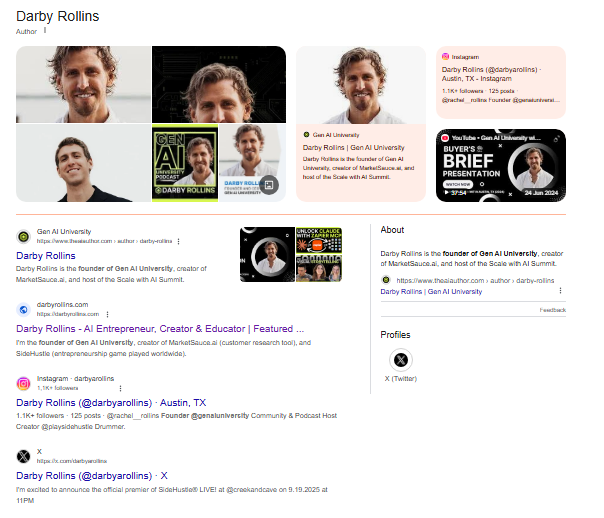Open three-dot menu for darbyrollins.com result
The width and height of the screenshot is (604, 518).
[x=107, y=315]
